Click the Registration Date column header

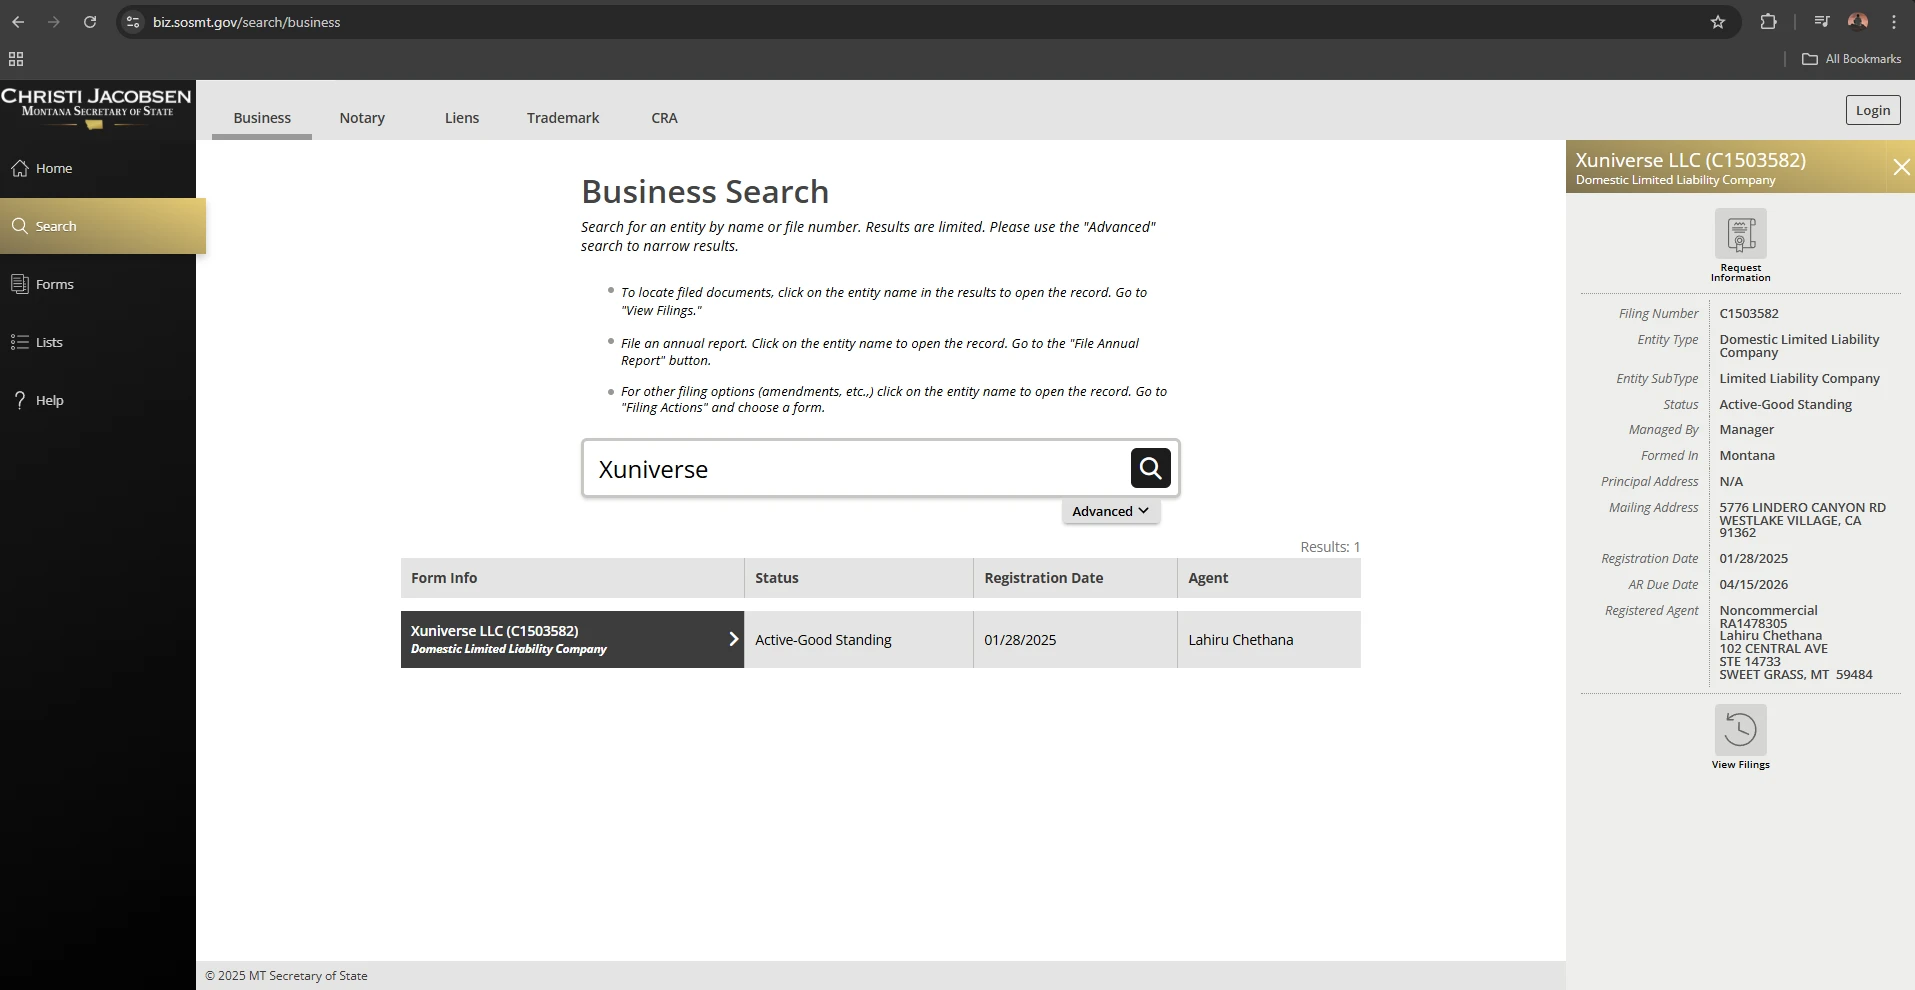tap(1075, 578)
